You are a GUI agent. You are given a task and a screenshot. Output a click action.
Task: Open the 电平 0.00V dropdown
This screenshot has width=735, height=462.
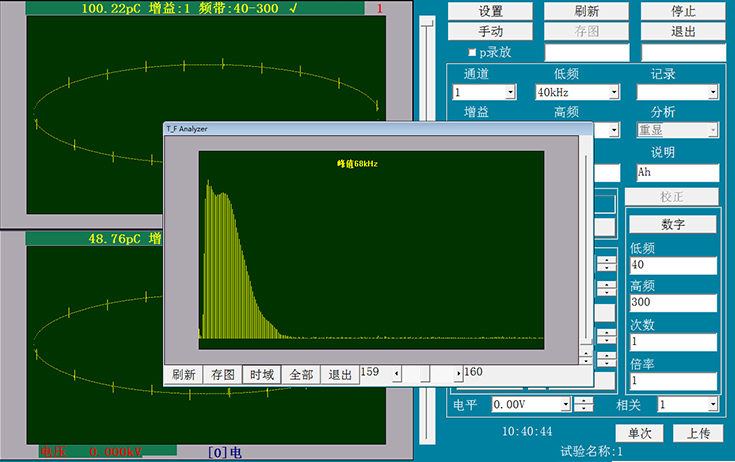point(566,405)
